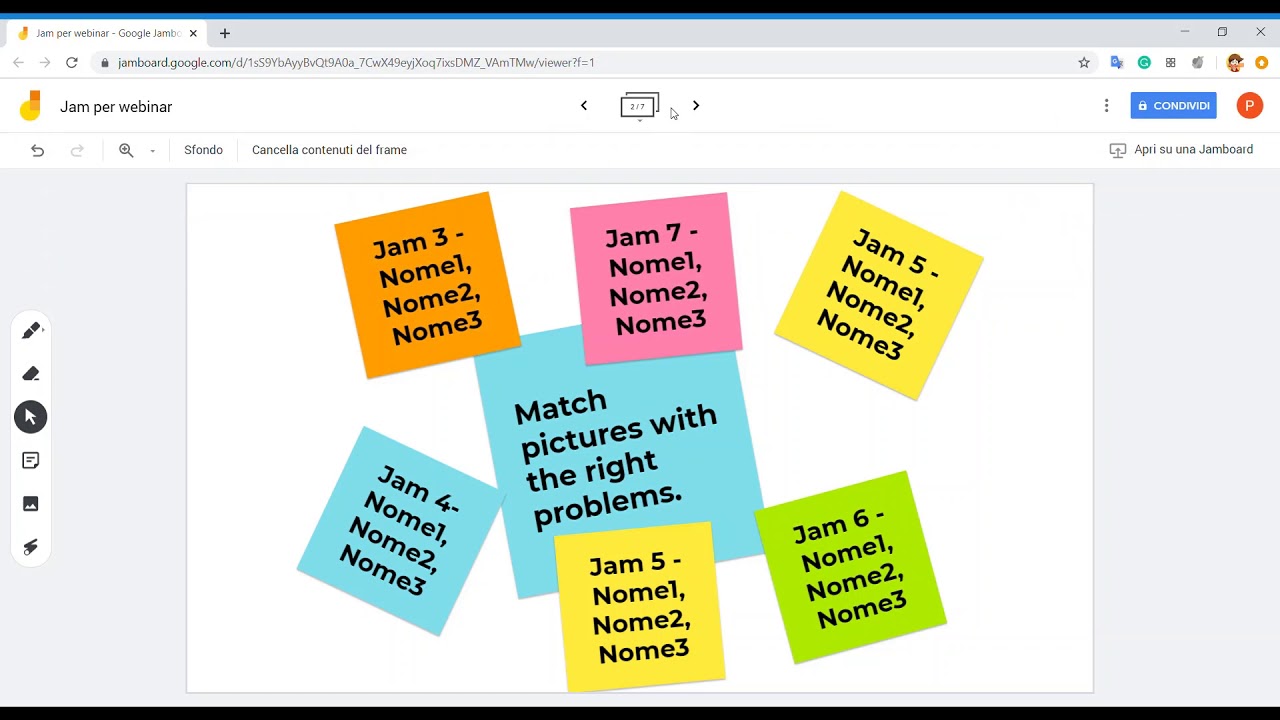
Task: Reload the browser page
Action: point(71,62)
